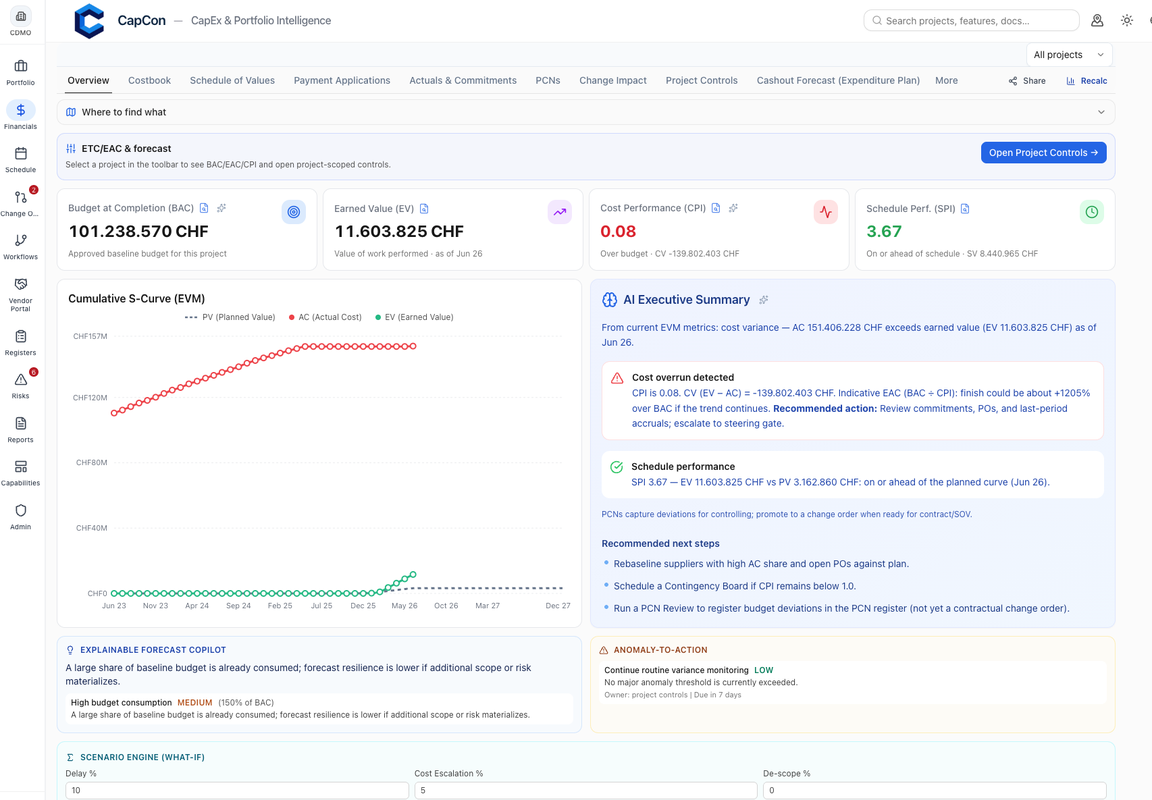Screen dimensions: 1152x800
Task: Click the De-scope % input field
Action: pos(935,790)
